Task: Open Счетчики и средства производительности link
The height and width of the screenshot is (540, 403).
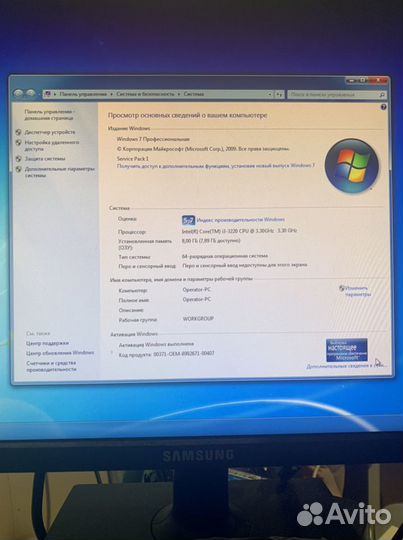Action: coord(51,366)
